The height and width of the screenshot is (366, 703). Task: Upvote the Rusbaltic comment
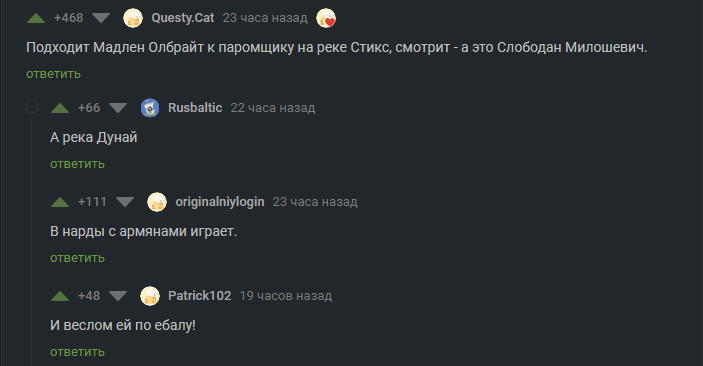60,108
